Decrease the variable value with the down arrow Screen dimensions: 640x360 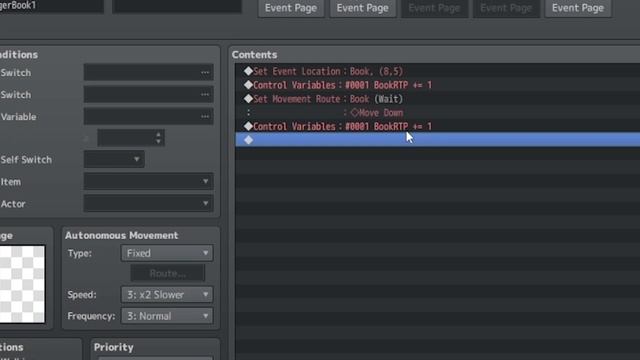click(158, 142)
